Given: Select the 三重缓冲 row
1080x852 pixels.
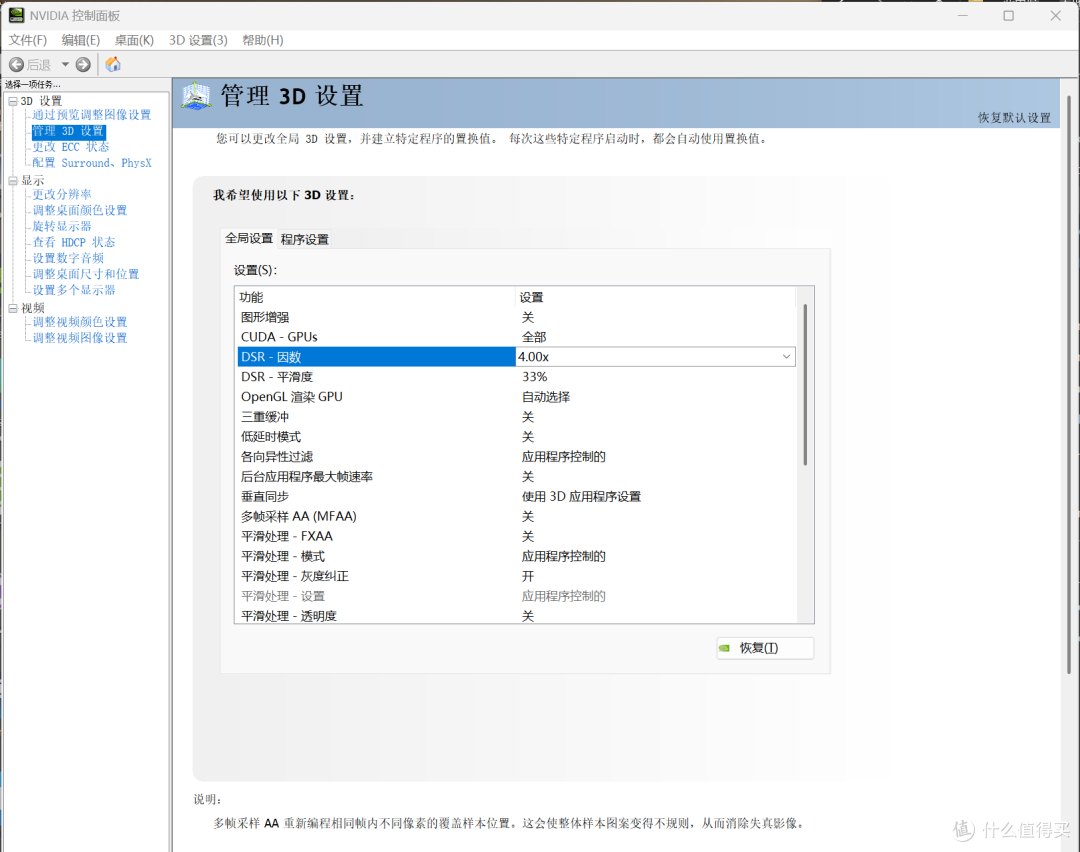Looking at the screenshot, I should click(515, 417).
